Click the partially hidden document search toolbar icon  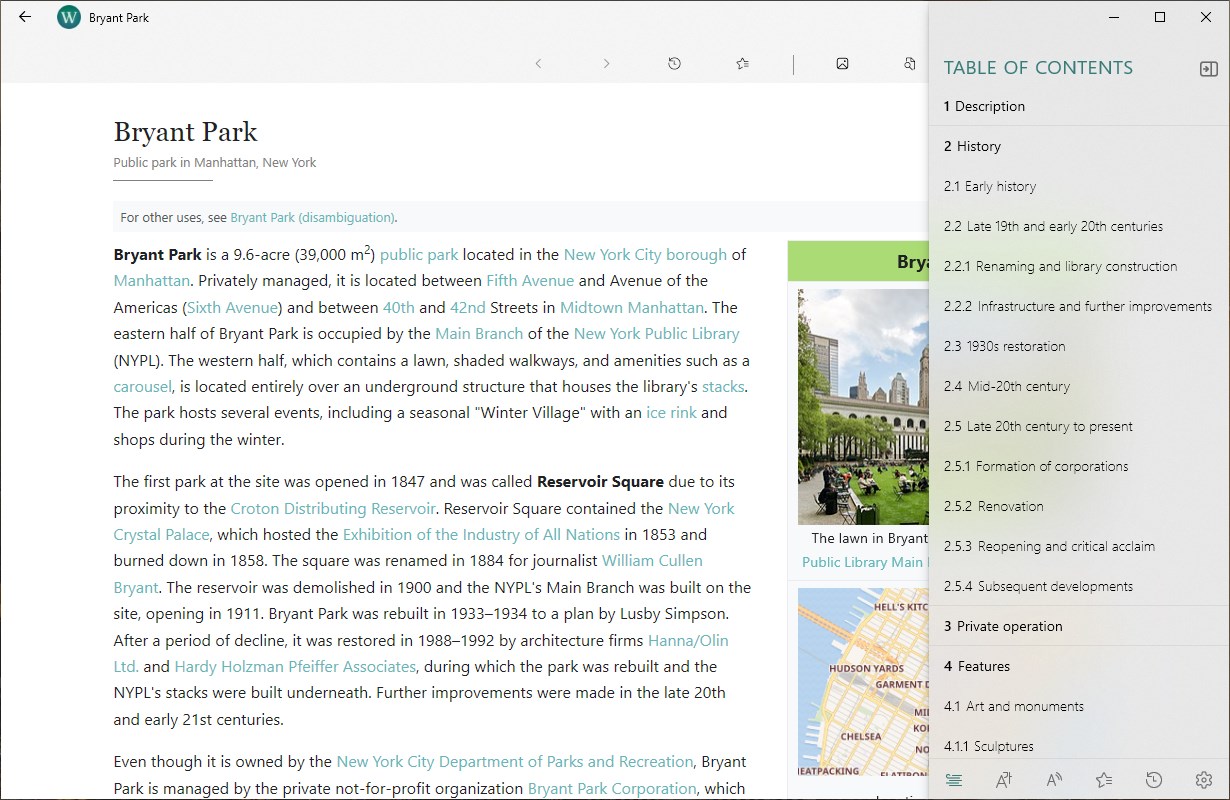910,64
